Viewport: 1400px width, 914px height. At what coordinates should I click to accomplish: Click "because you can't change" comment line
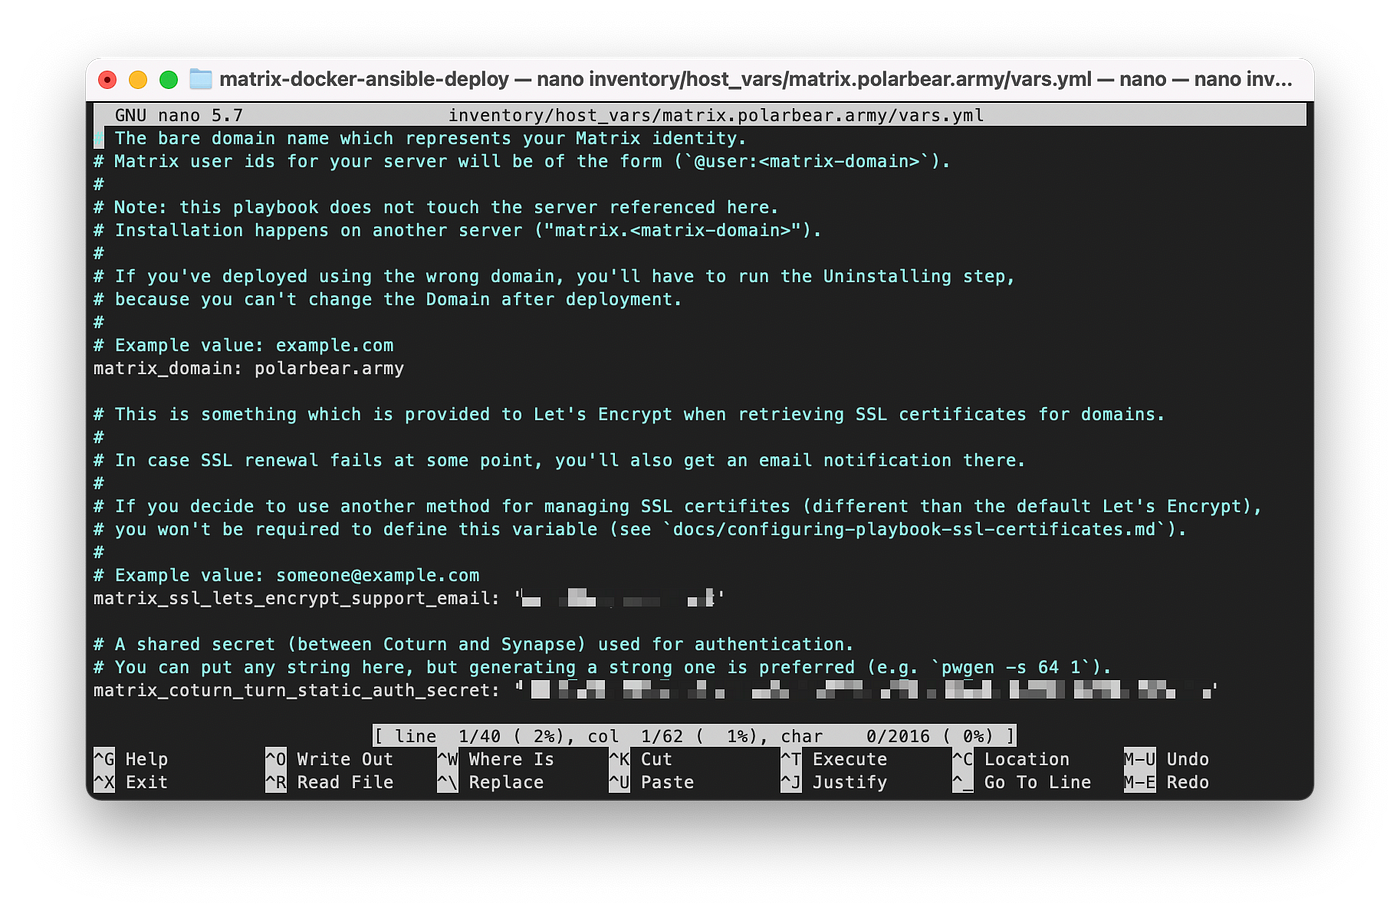tap(388, 299)
